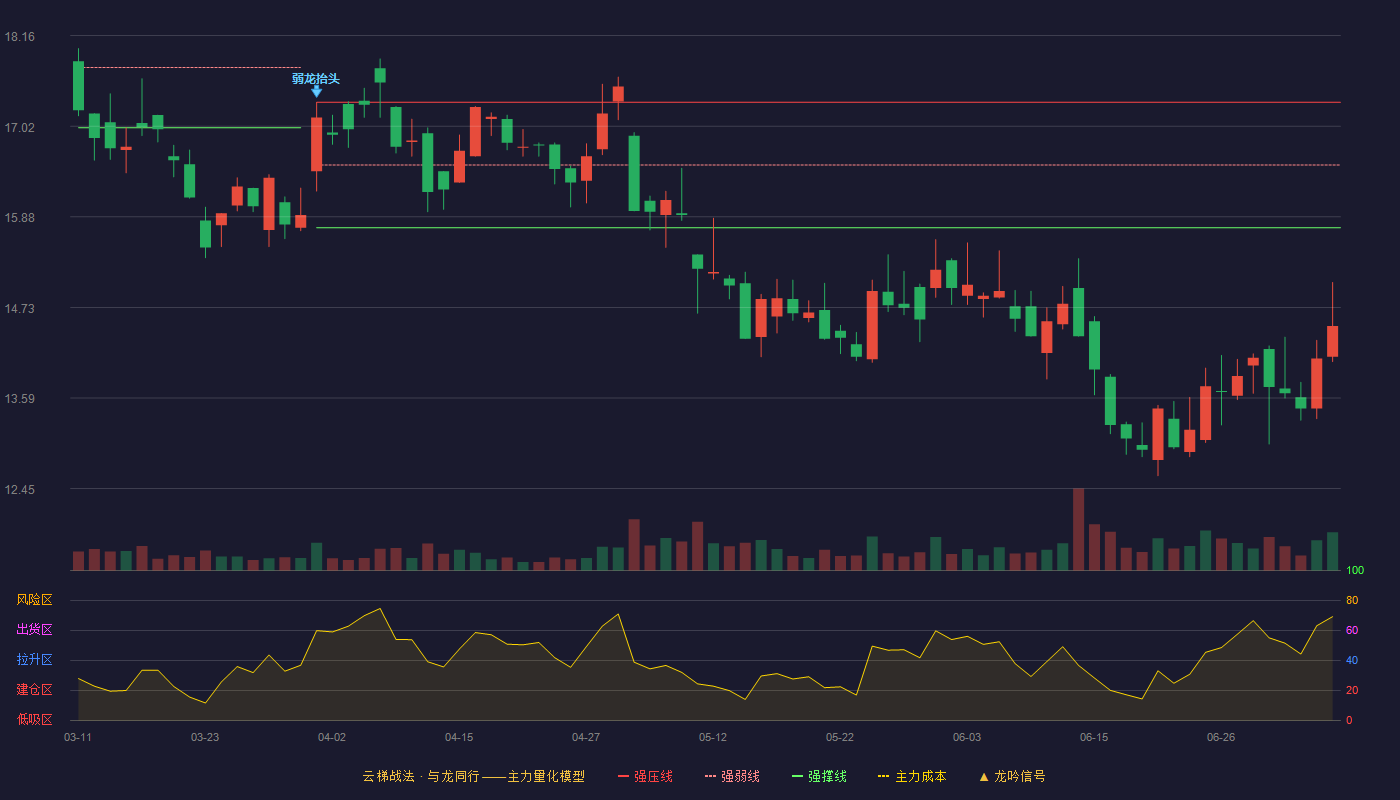Image resolution: width=1400 pixels, height=800 pixels.
Task: Click the 弱龙抬头 annotation label
Action: click(316, 78)
